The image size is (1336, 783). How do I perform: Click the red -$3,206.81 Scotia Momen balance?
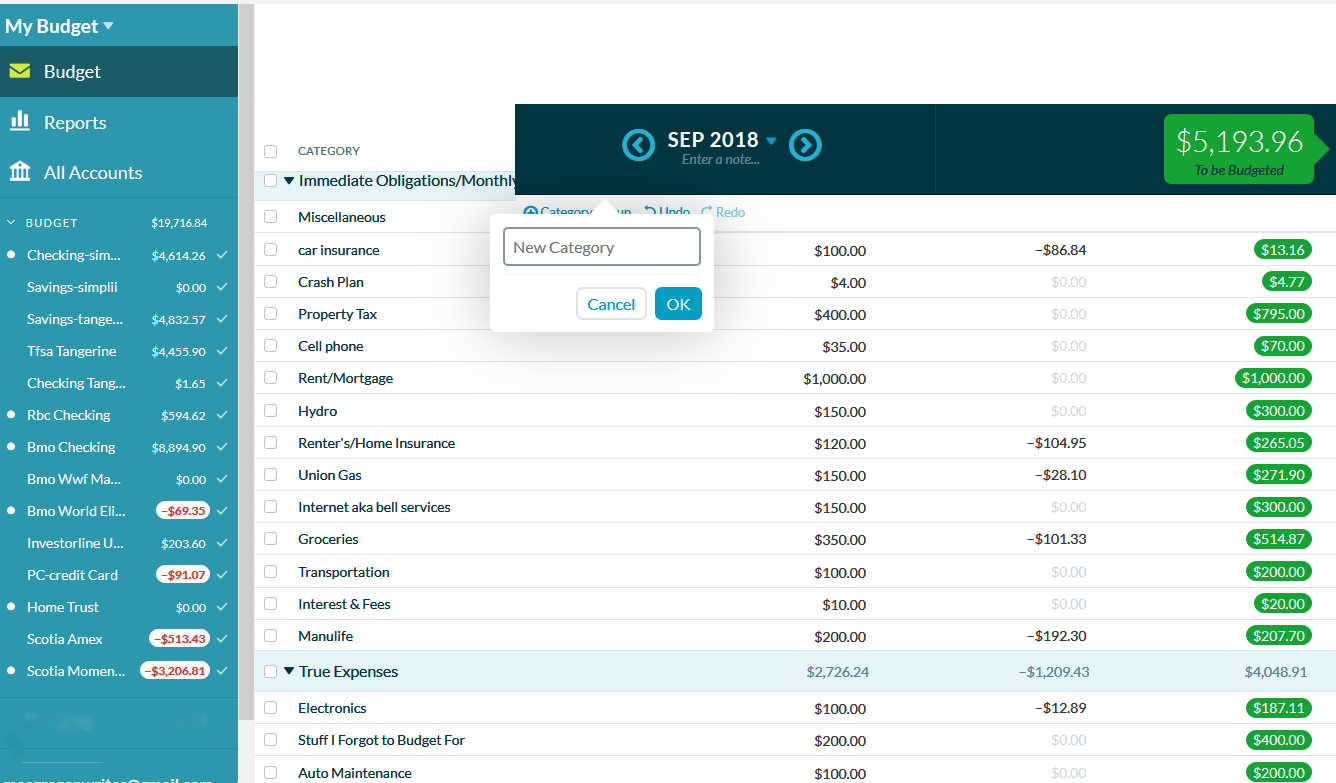click(x=174, y=671)
